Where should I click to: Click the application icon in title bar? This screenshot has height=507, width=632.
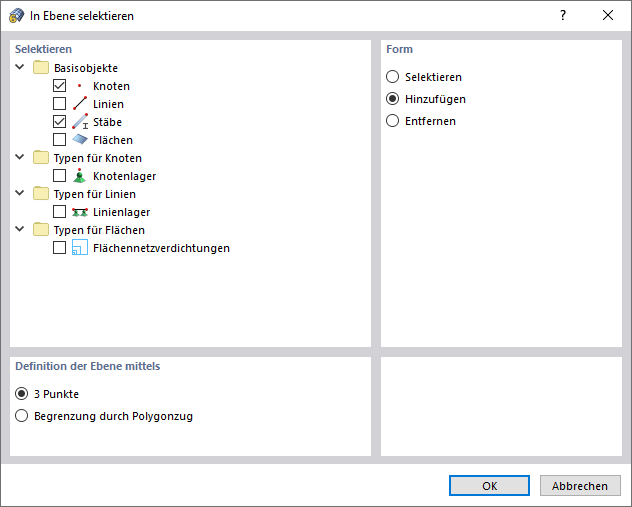(x=16, y=16)
